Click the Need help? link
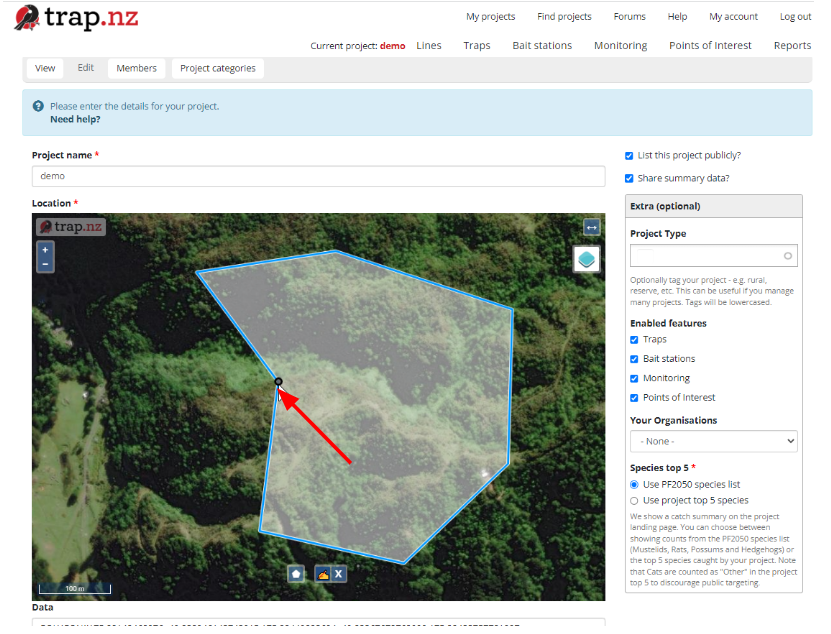Image resolution: width=831 pixels, height=634 pixels. (x=75, y=119)
